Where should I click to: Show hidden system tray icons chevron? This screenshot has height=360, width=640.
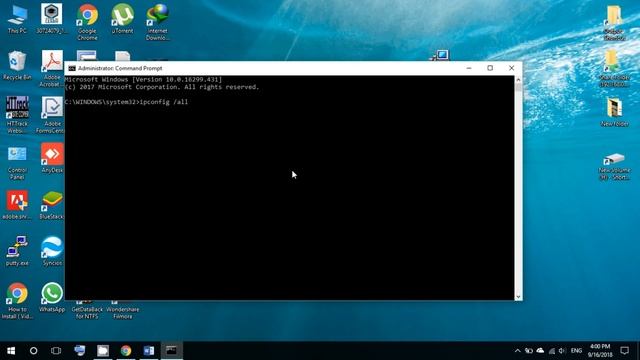click(517, 351)
